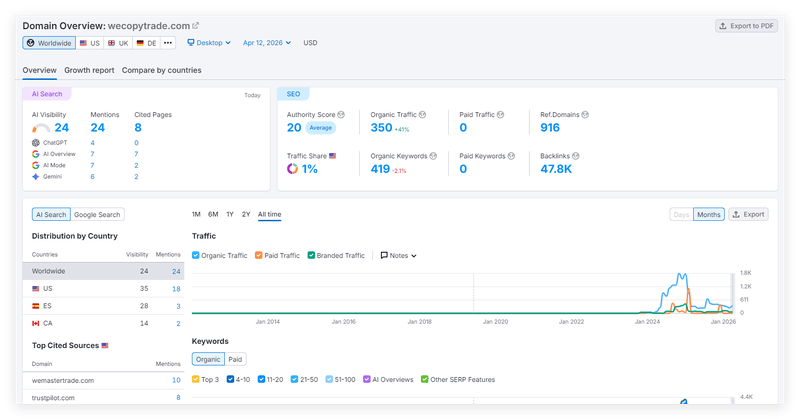
Task: Open Gemini mentions value 6
Action: [93, 177]
